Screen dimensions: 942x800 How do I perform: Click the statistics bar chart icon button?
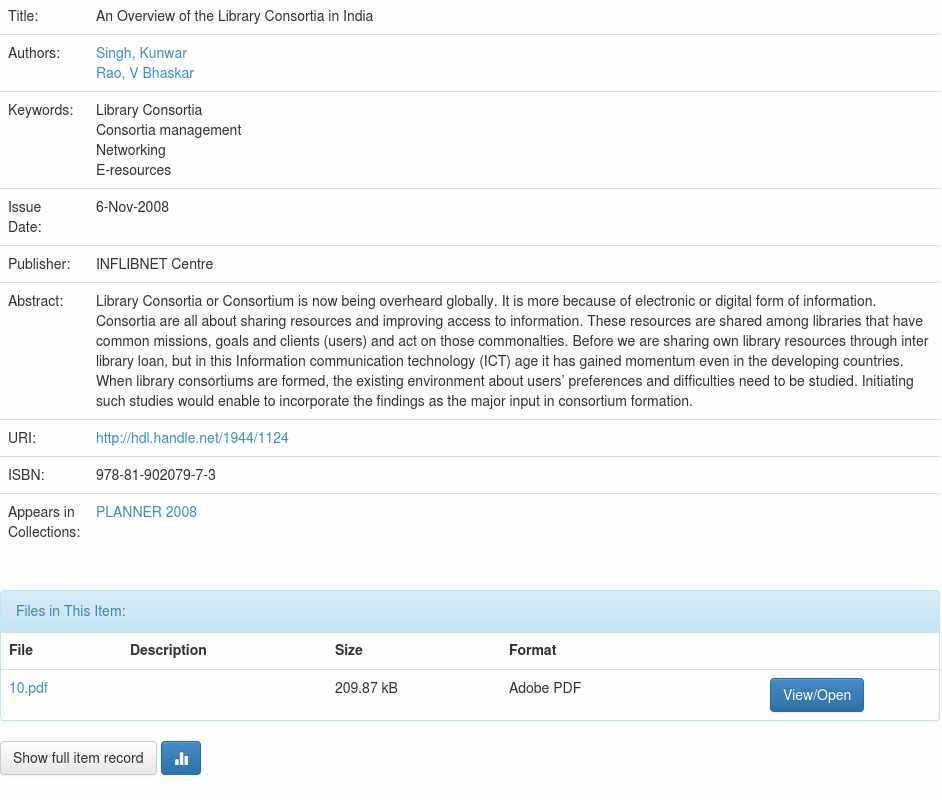(x=181, y=758)
